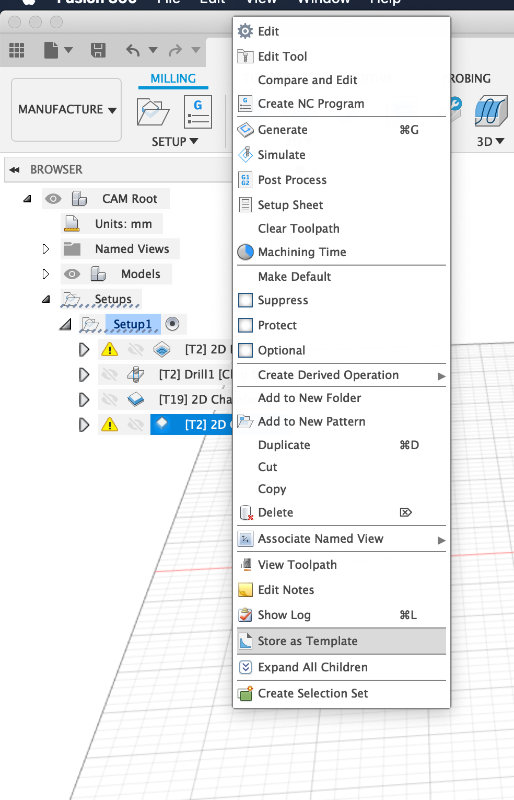Image resolution: width=514 pixels, height=800 pixels.
Task: Click the Edit gear icon in context menu
Action: pos(246,32)
